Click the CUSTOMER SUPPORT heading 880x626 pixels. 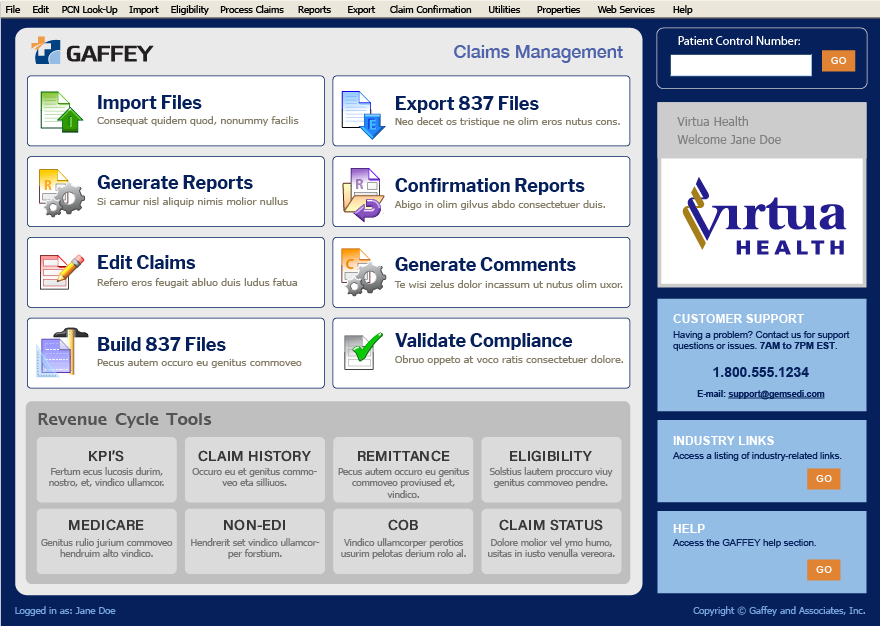click(738, 319)
